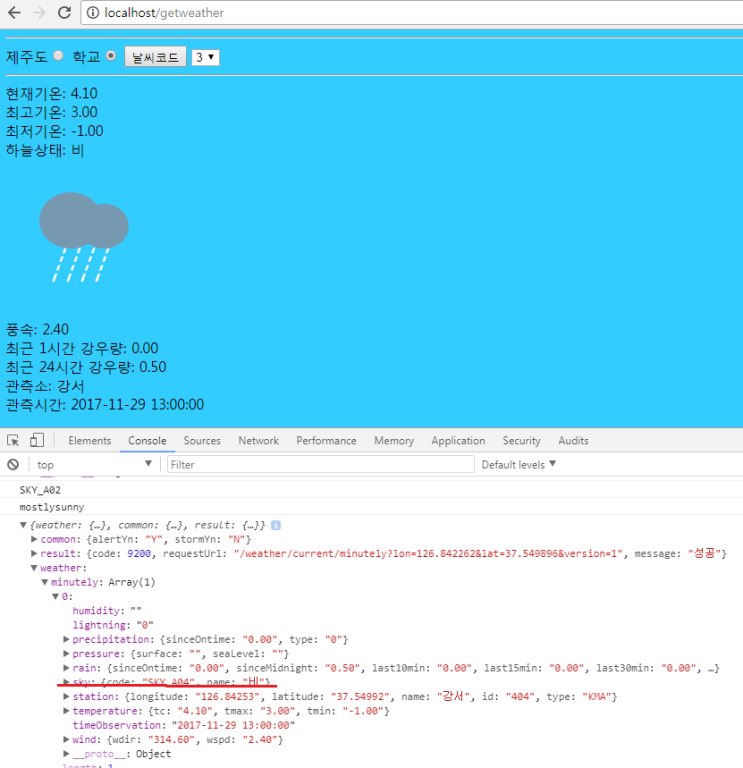This screenshot has height=768, width=743.
Task: Collapse the minutely Array(1) node
Action: pos(45,582)
